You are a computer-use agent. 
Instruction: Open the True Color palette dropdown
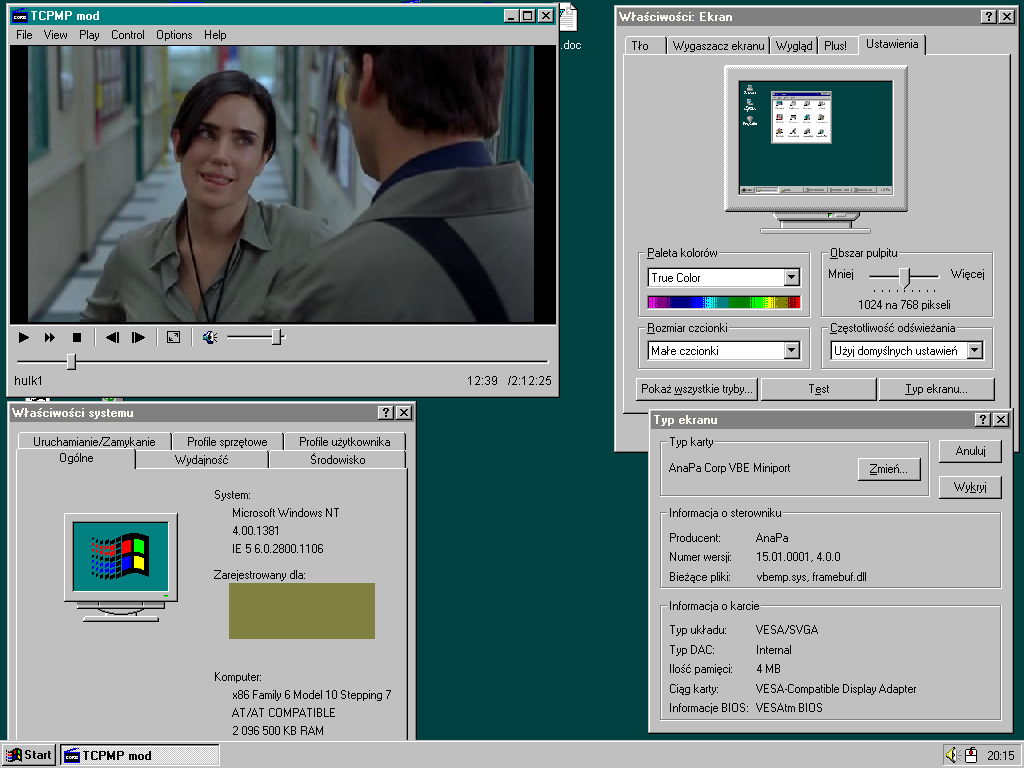[792, 278]
